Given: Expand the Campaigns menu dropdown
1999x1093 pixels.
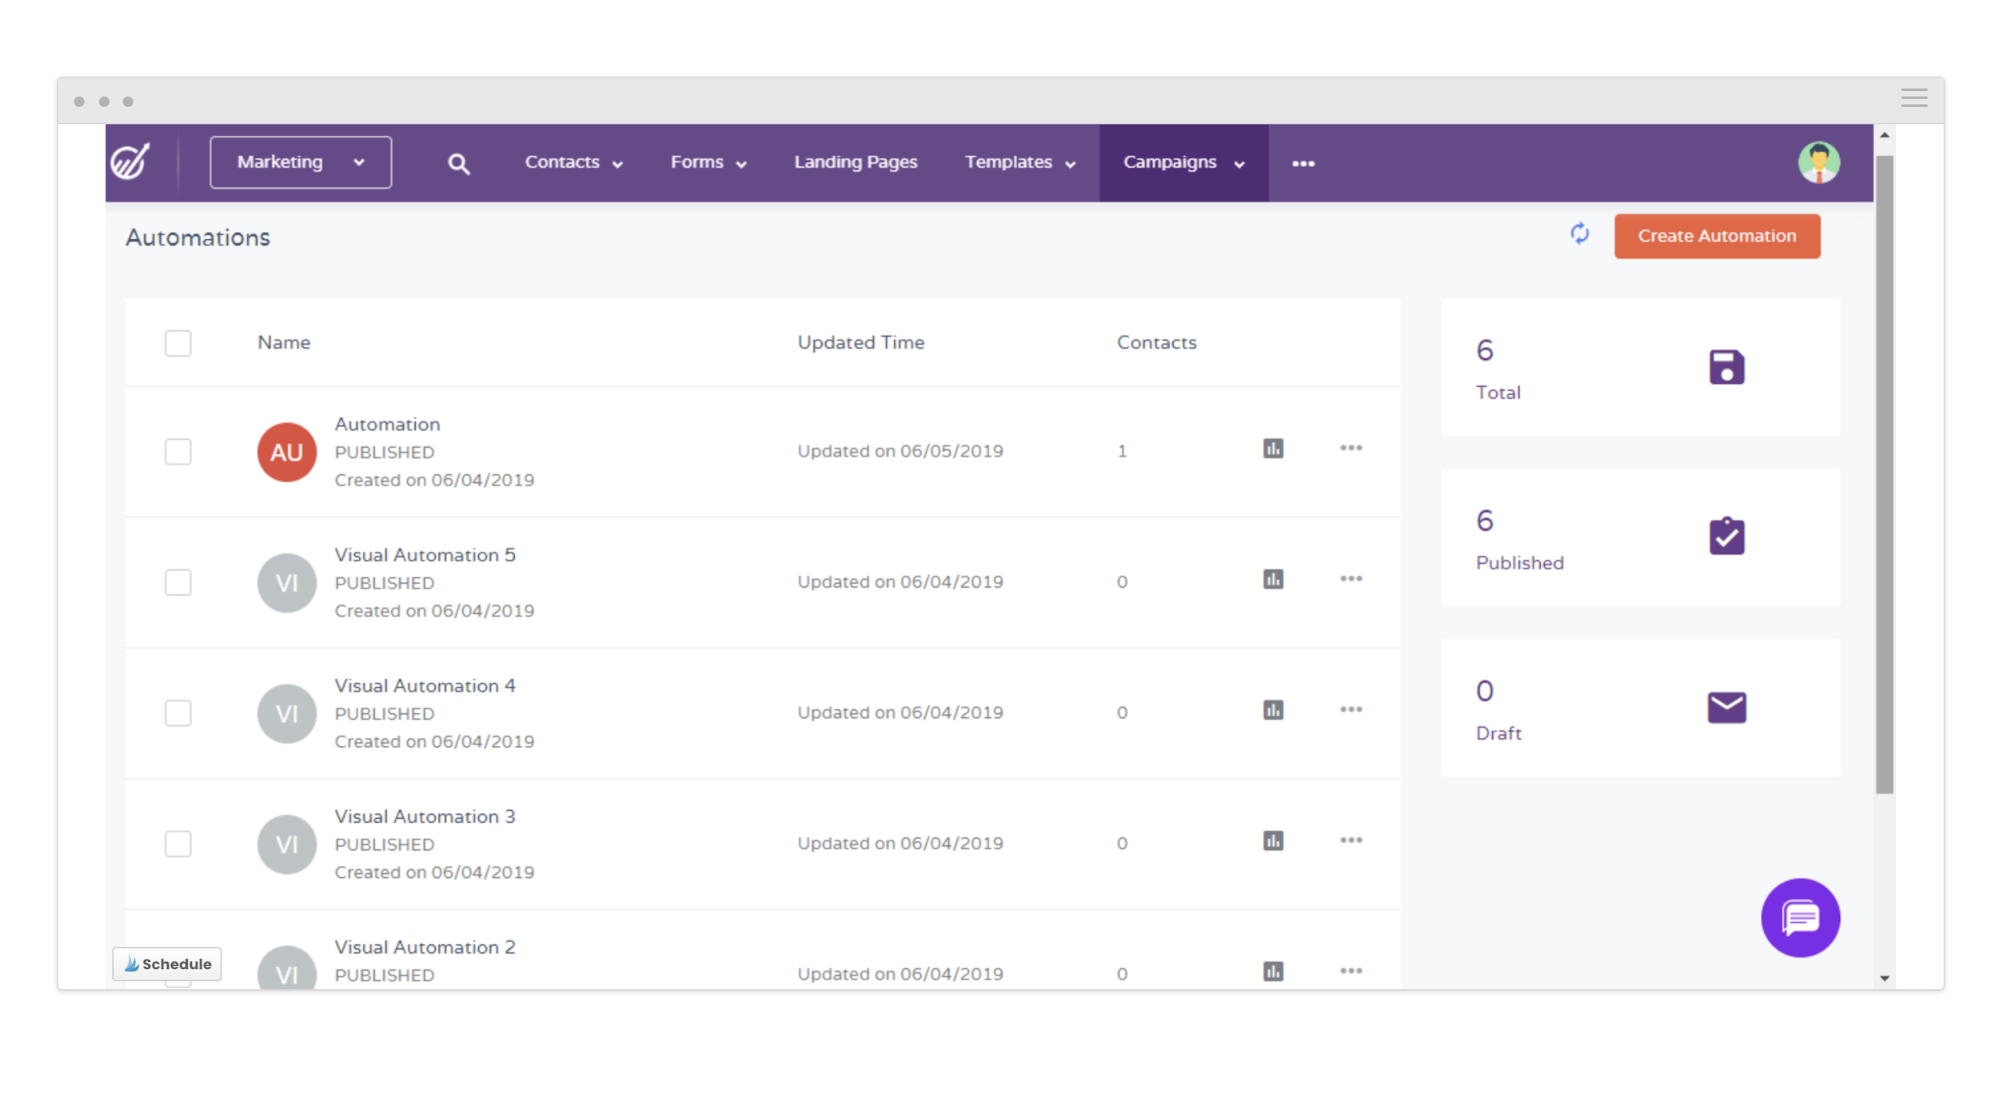Looking at the screenshot, I should (1184, 162).
